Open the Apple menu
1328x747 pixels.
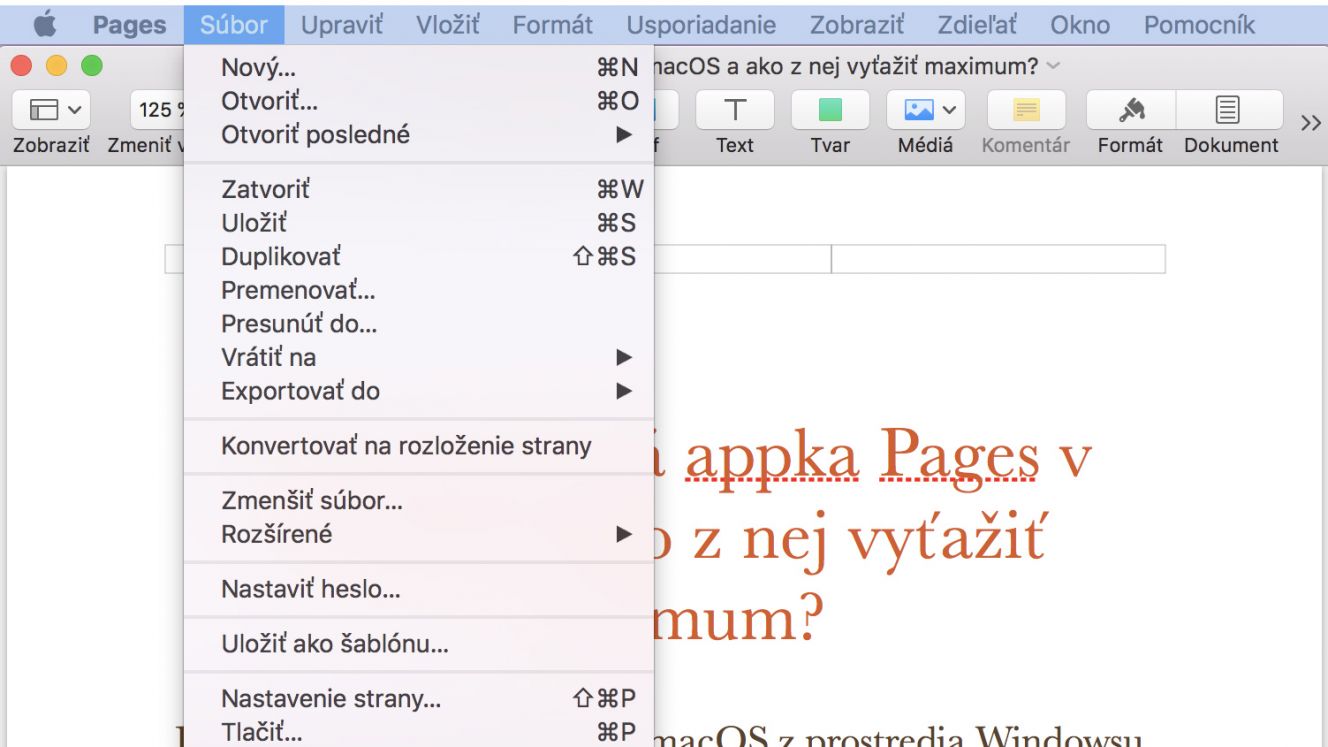(45, 24)
